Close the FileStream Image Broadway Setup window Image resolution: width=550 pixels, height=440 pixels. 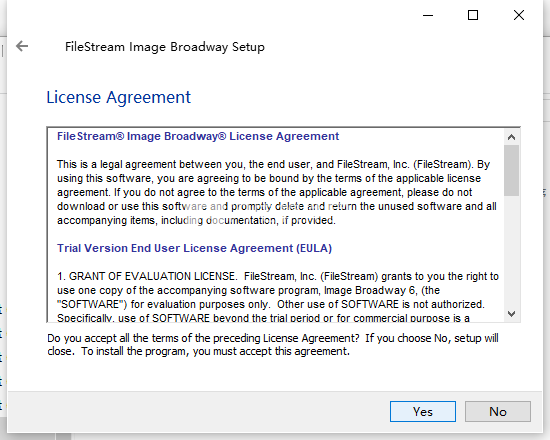[x=519, y=15]
